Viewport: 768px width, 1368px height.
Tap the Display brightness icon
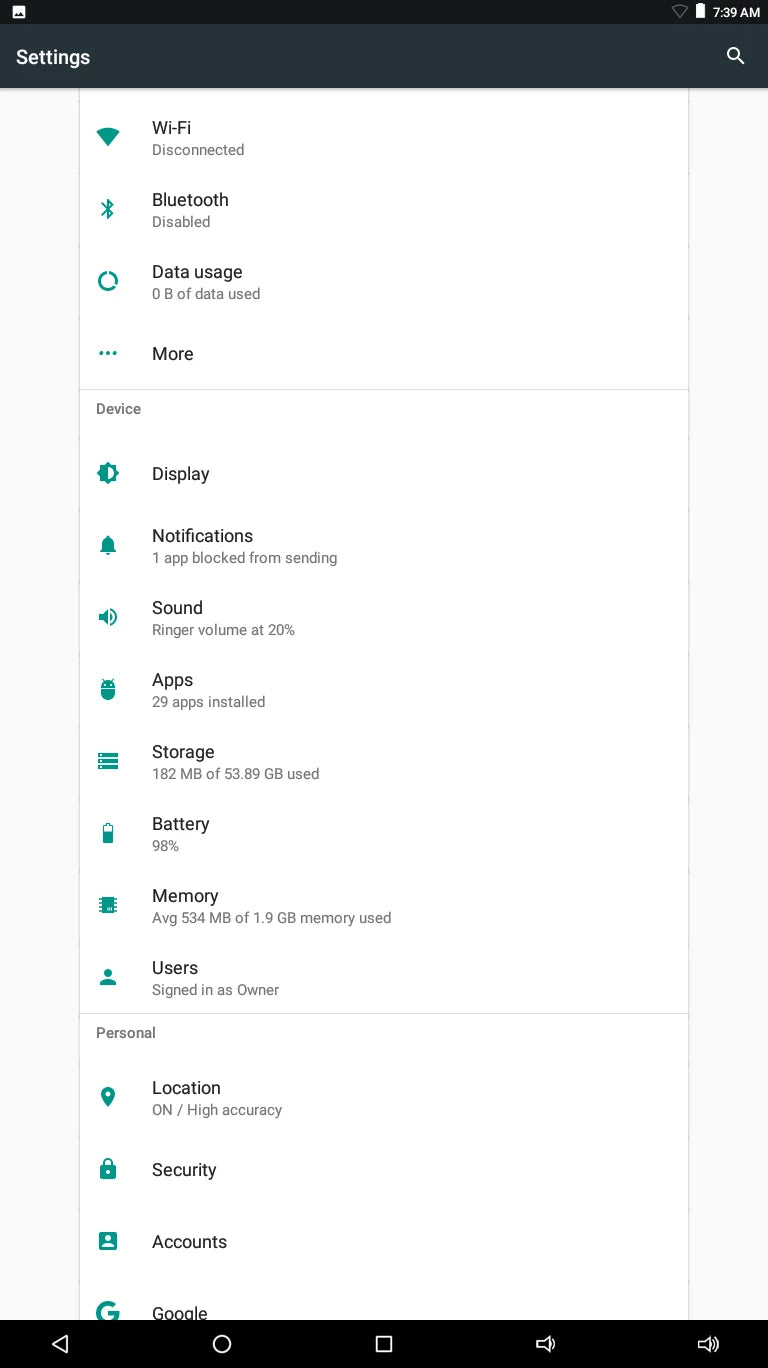click(108, 473)
